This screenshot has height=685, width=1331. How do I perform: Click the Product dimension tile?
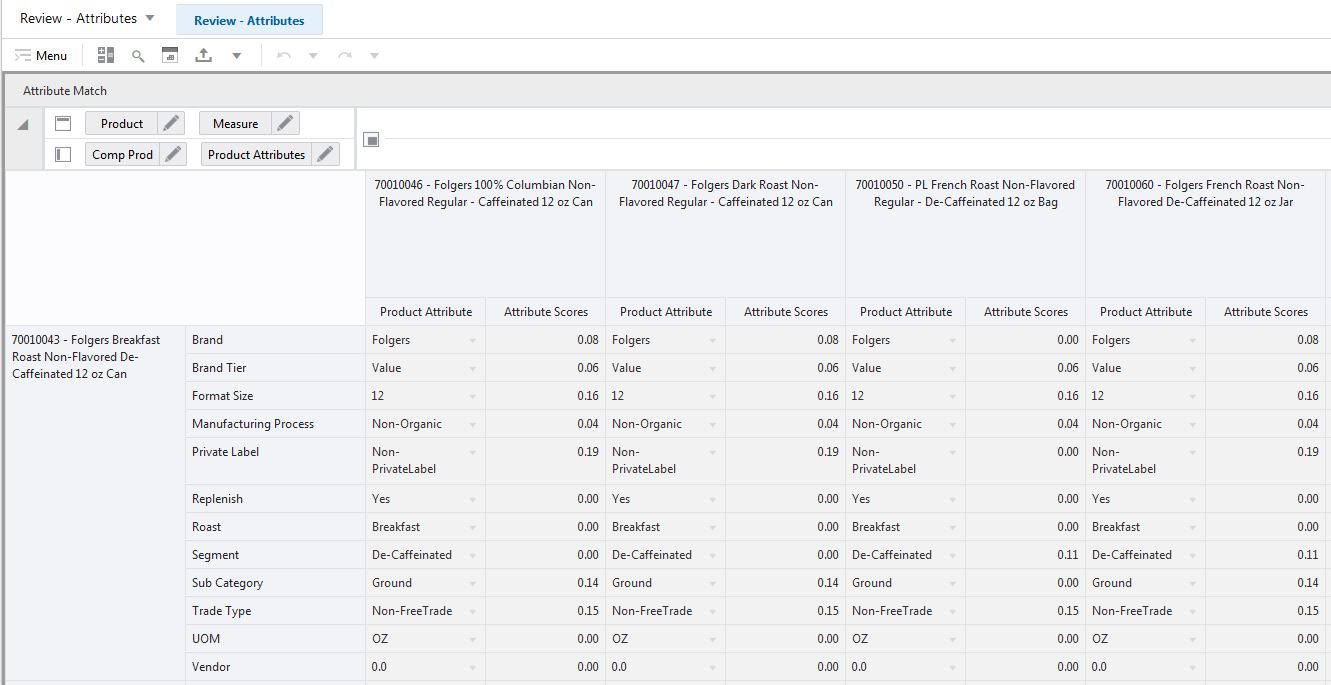click(x=122, y=124)
